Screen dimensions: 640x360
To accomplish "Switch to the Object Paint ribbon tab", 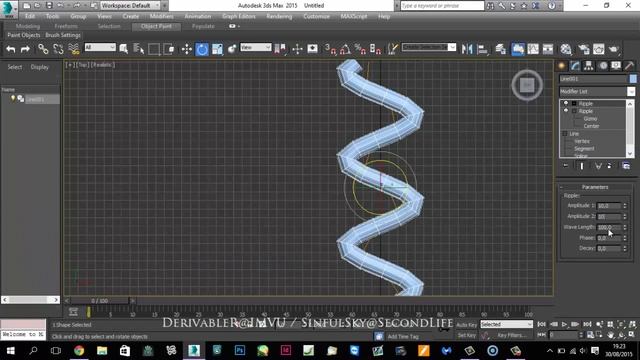I will (x=156, y=26).
